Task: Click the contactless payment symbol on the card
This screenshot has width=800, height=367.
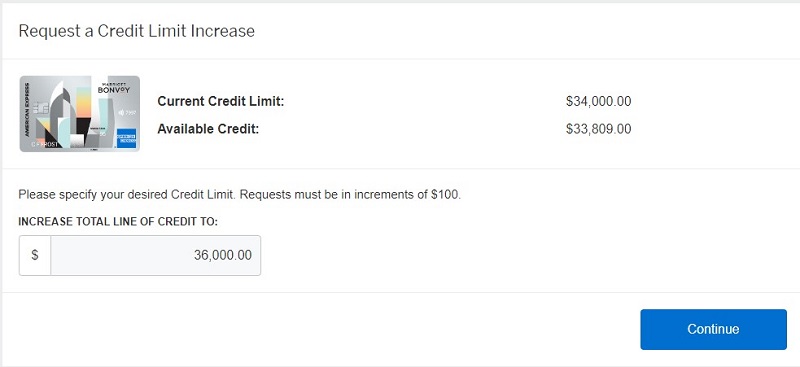Action: point(122,112)
